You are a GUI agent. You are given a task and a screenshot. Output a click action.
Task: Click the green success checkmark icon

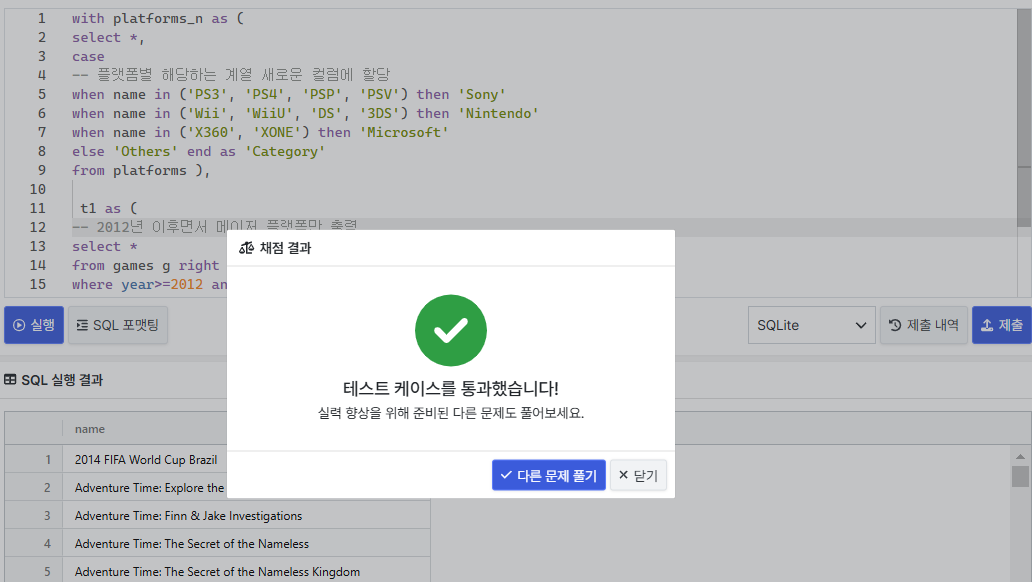[x=451, y=331]
